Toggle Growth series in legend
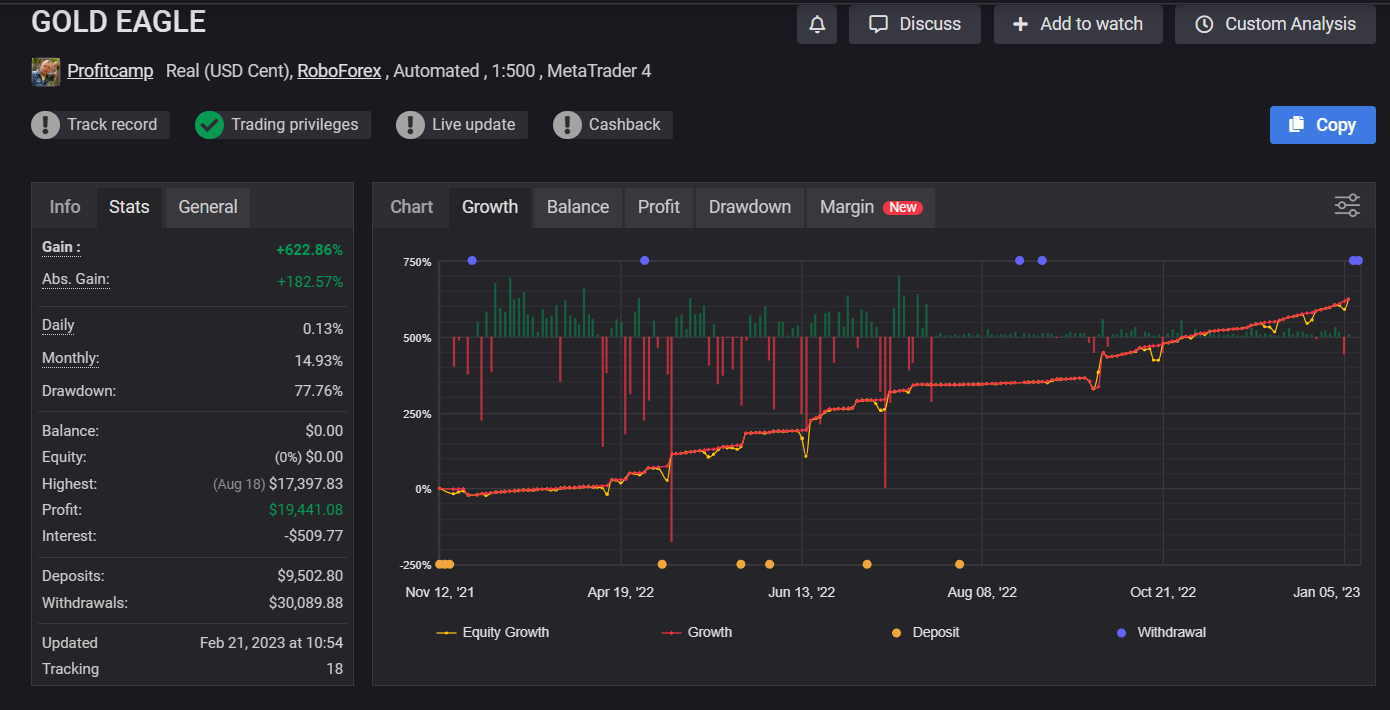The height and width of the screenshot is (710, 1390). 697,632
